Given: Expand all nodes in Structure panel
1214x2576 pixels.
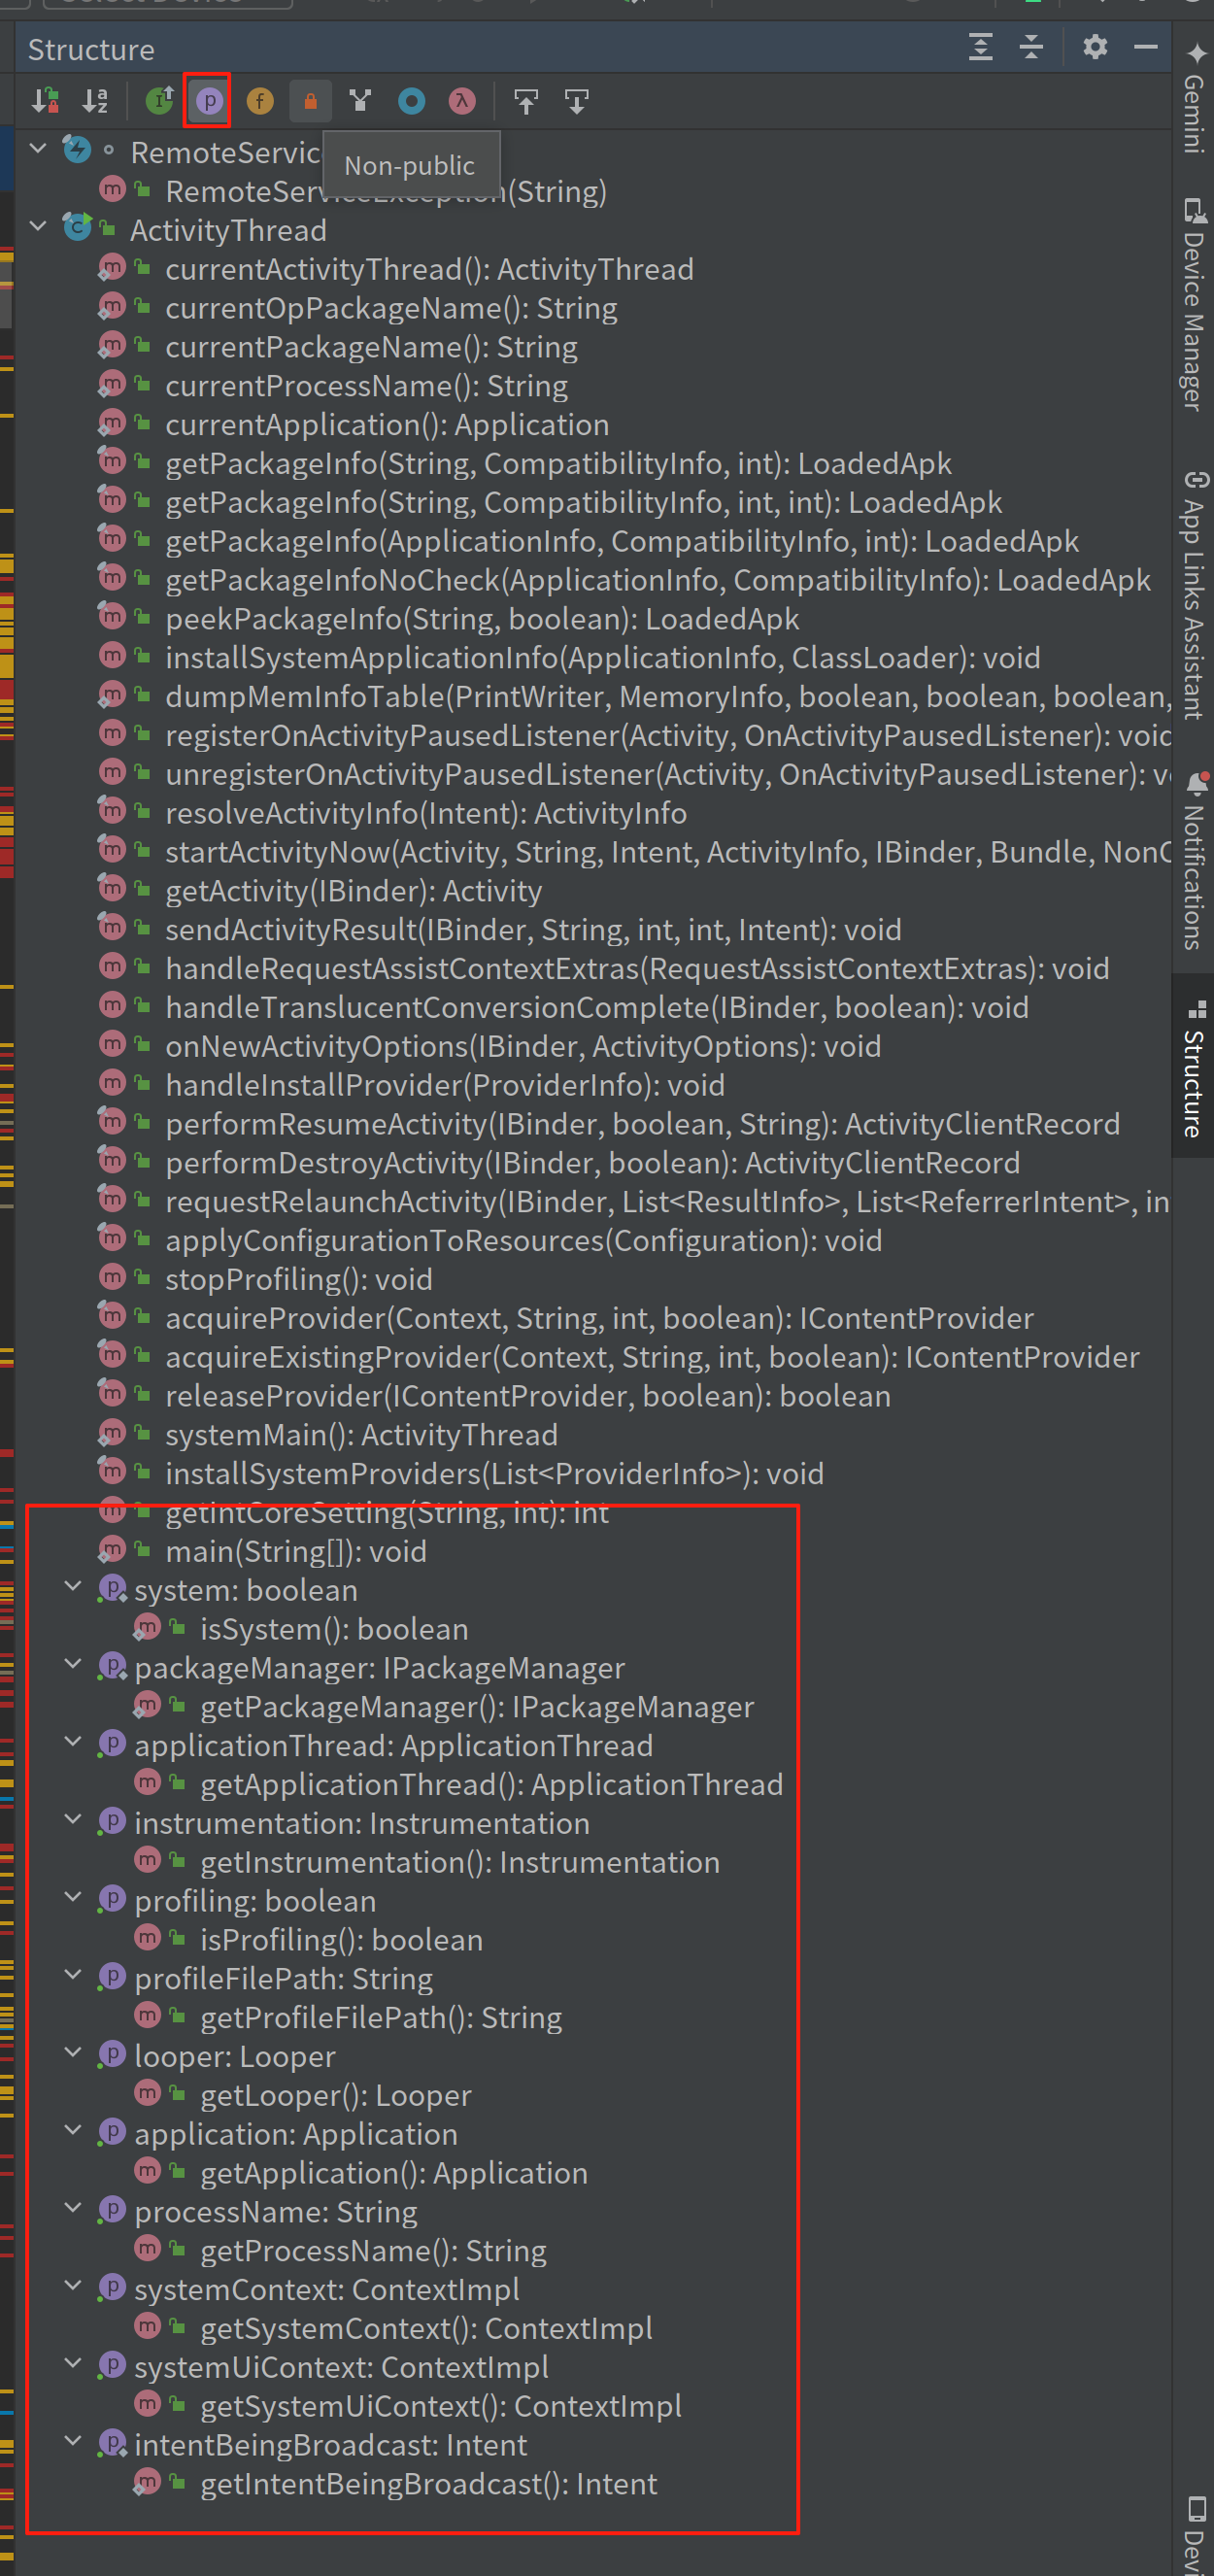Looking at the screenshot, I should (x=981, y=47).
